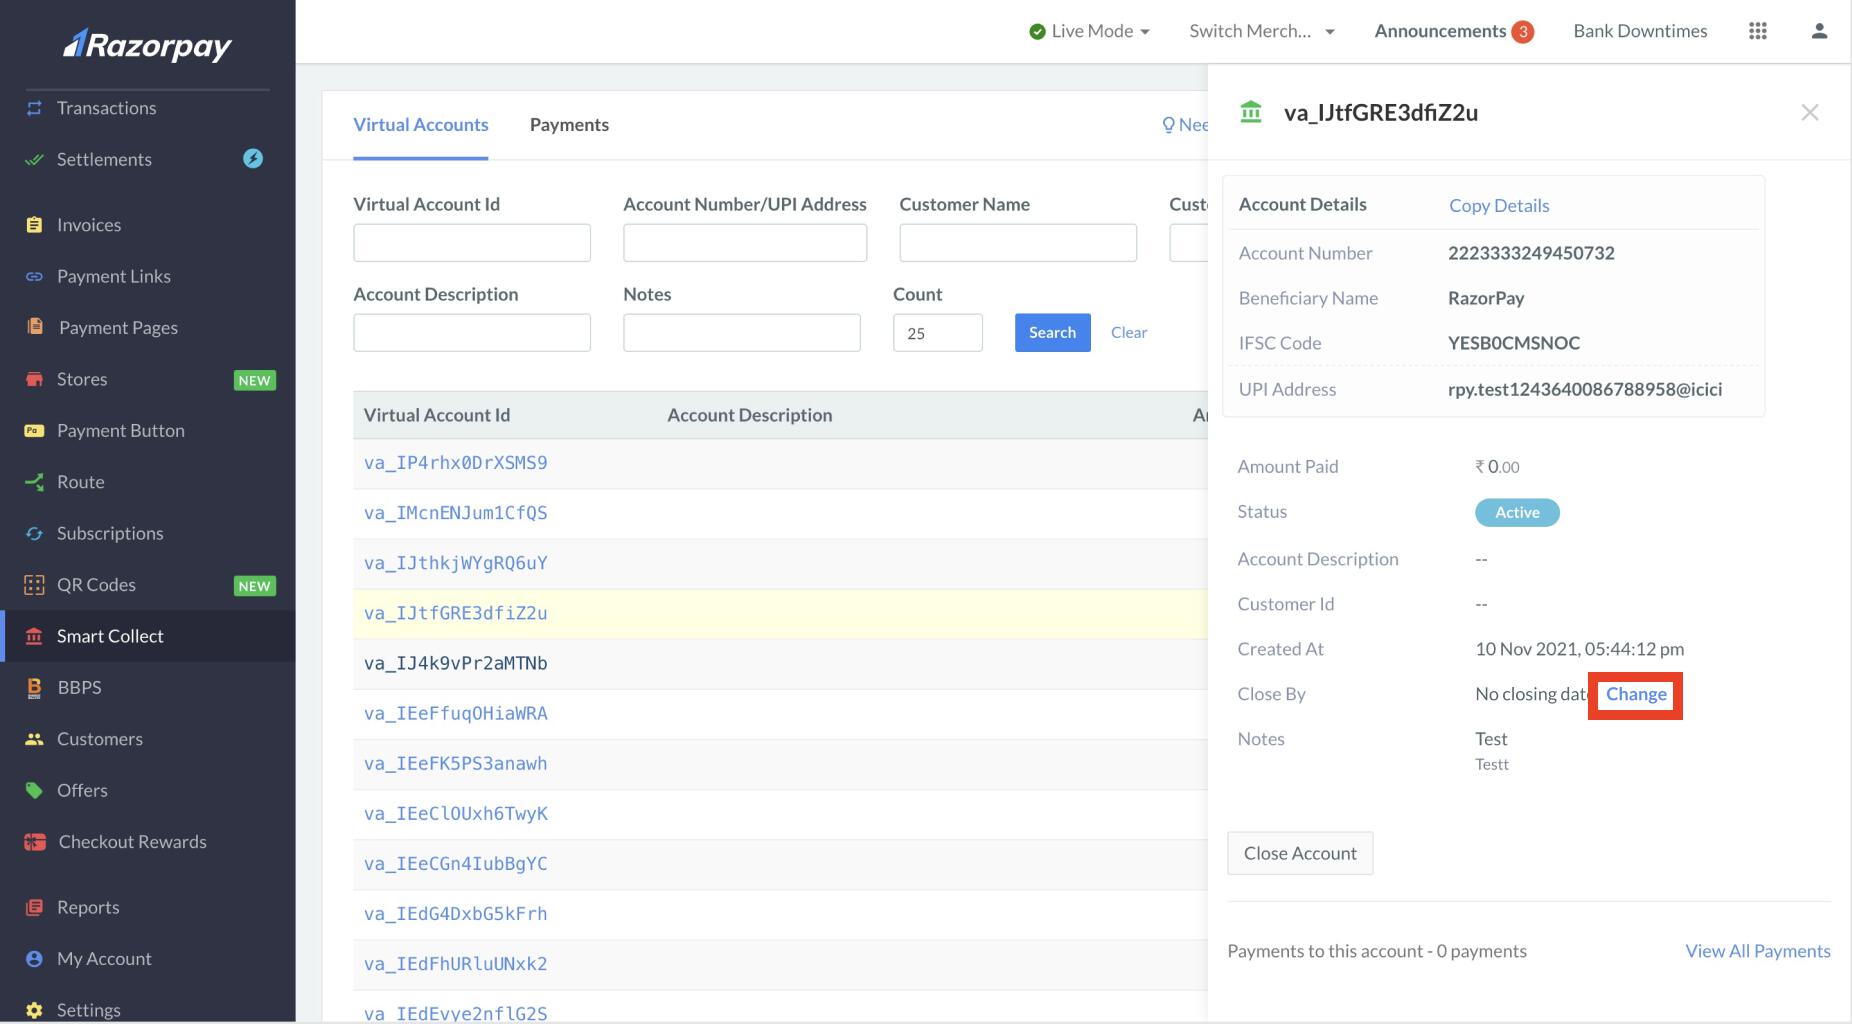Click the View All Payments link
This screenshot has width=1852, height=1024.
(1758, 951)
